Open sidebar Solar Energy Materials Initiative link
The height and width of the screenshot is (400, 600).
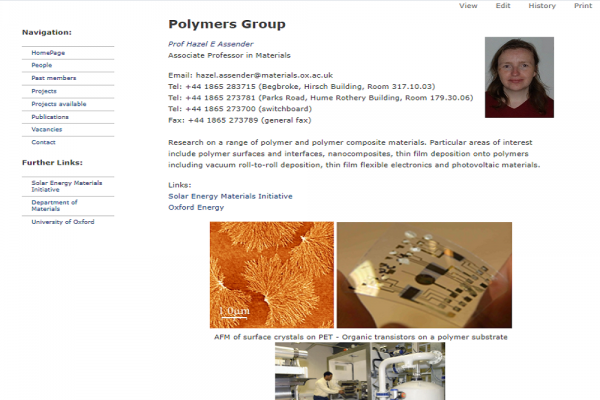pyautogui.click(x=67, y=186)
